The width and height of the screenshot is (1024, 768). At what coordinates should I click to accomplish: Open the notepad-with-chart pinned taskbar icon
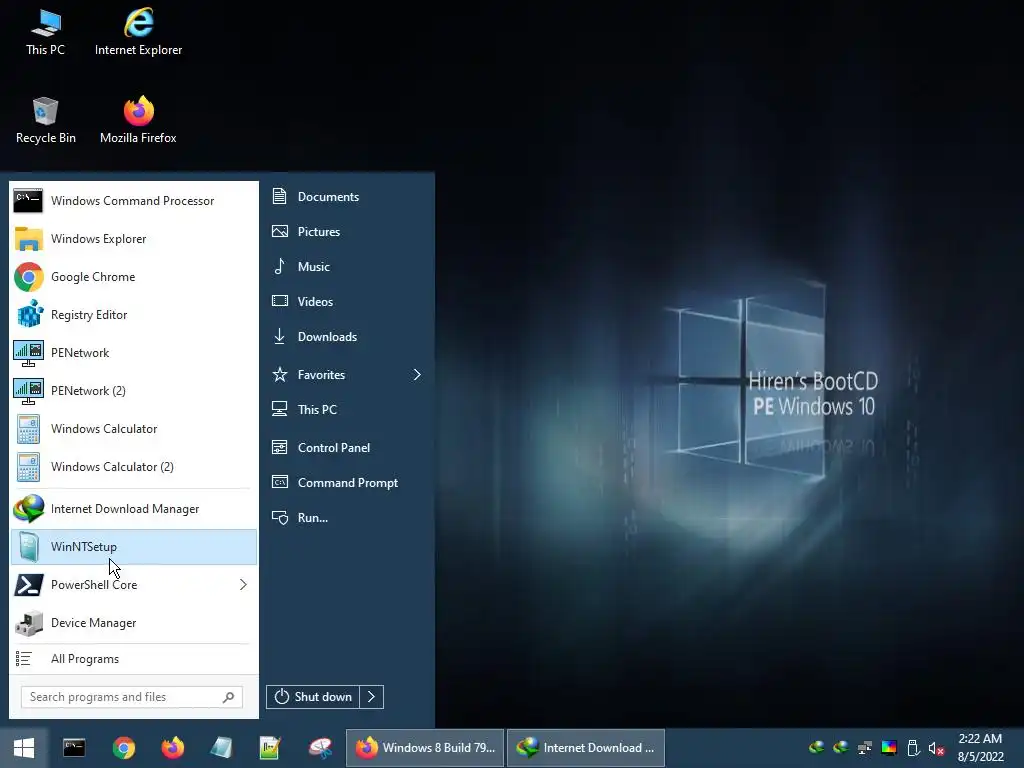(270, 748)
